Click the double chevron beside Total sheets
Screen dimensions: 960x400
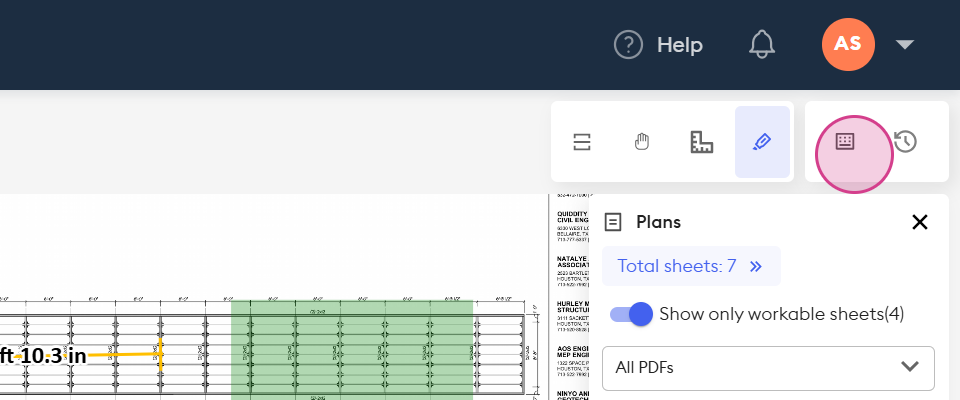(x=756, y=266)
